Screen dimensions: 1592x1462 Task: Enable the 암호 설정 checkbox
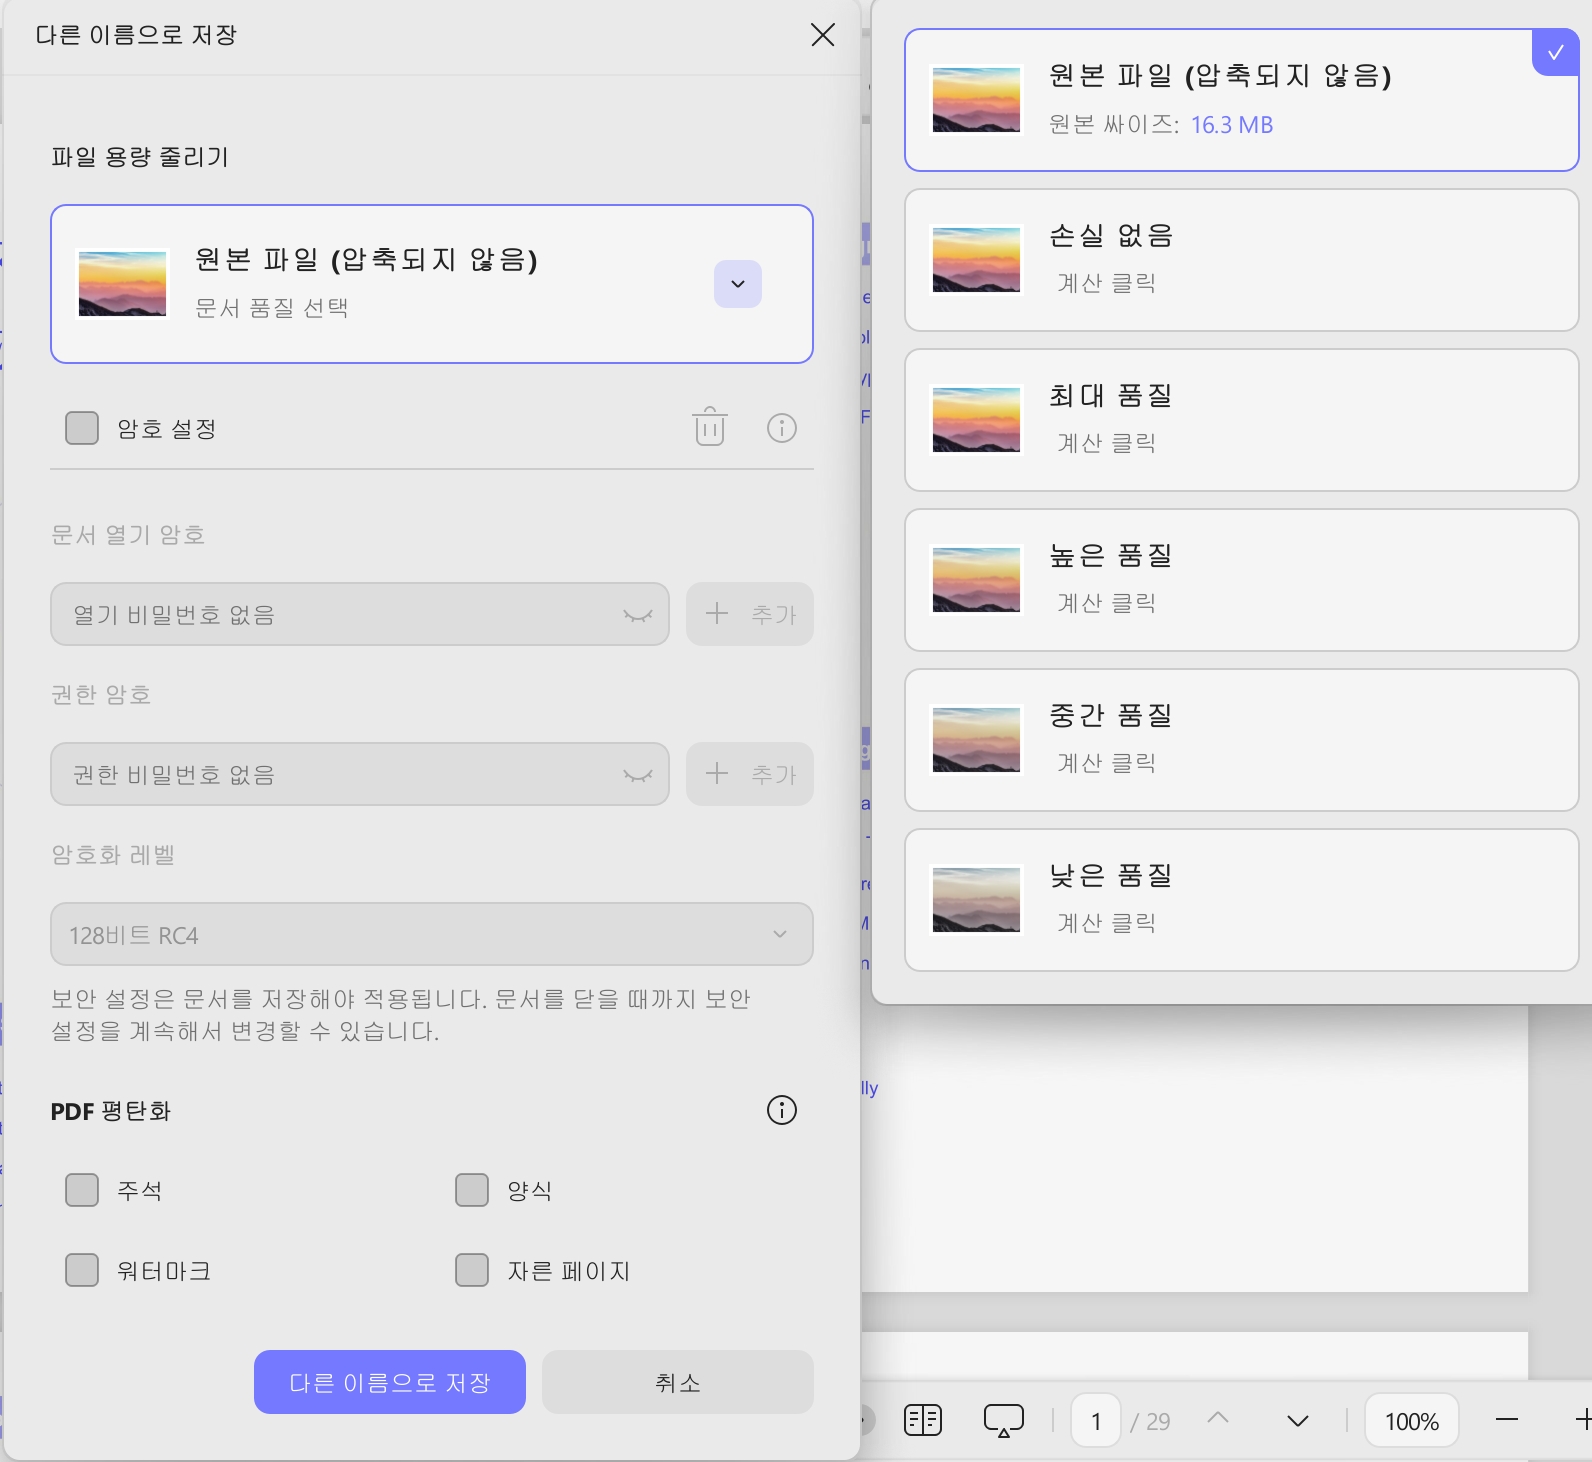[x=82, y=428]
